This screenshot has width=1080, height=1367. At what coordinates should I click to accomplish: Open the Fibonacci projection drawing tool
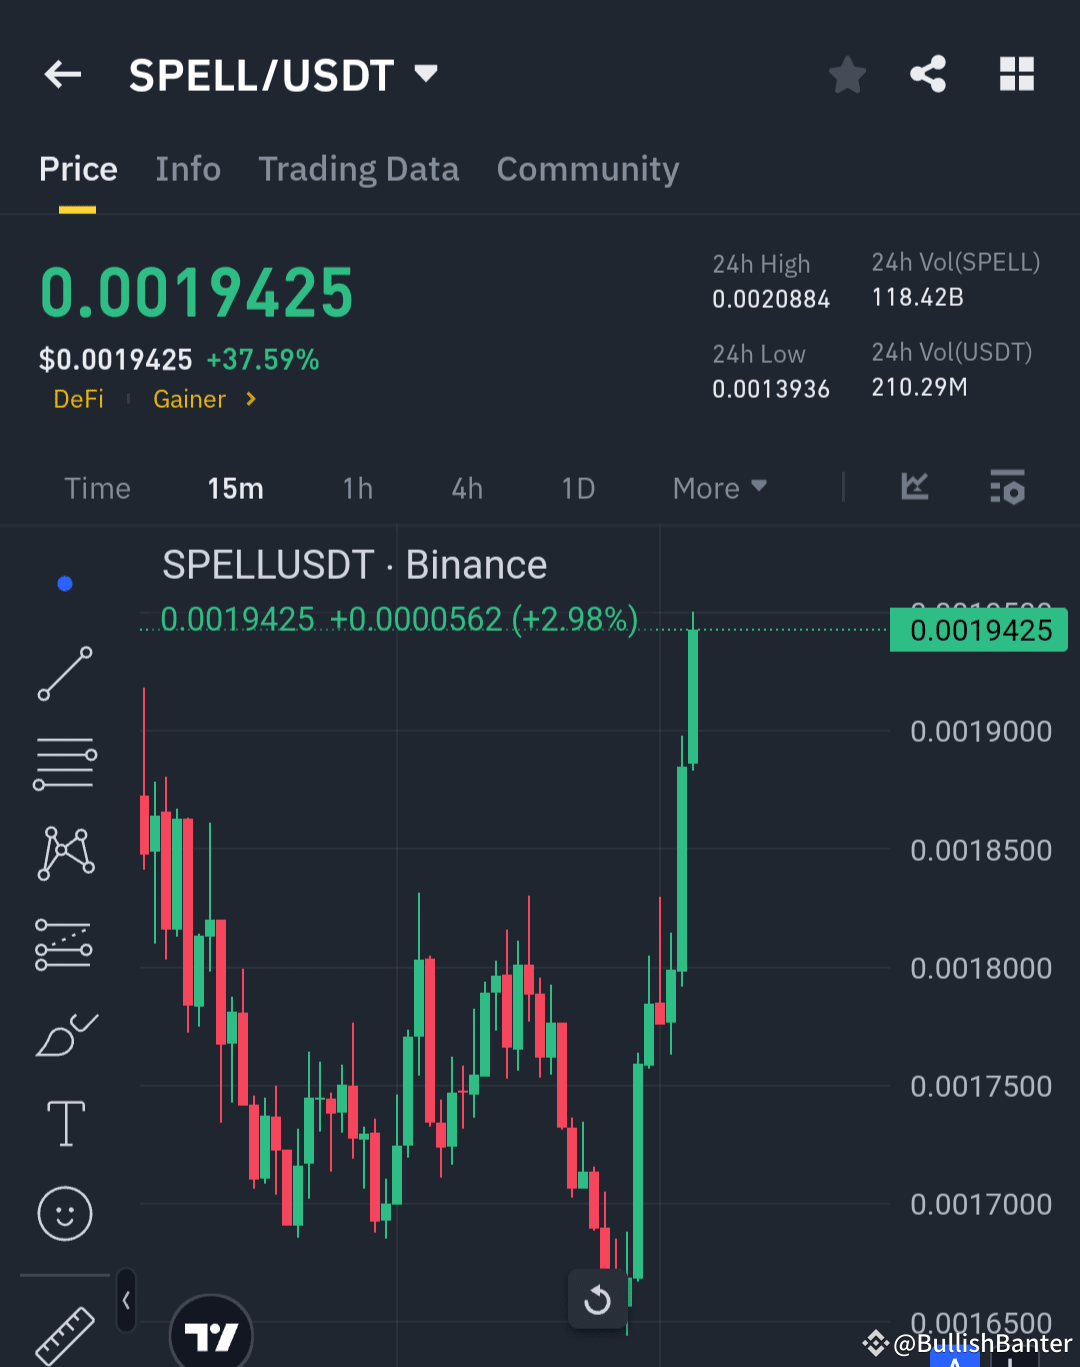click(x=64, y=943)
